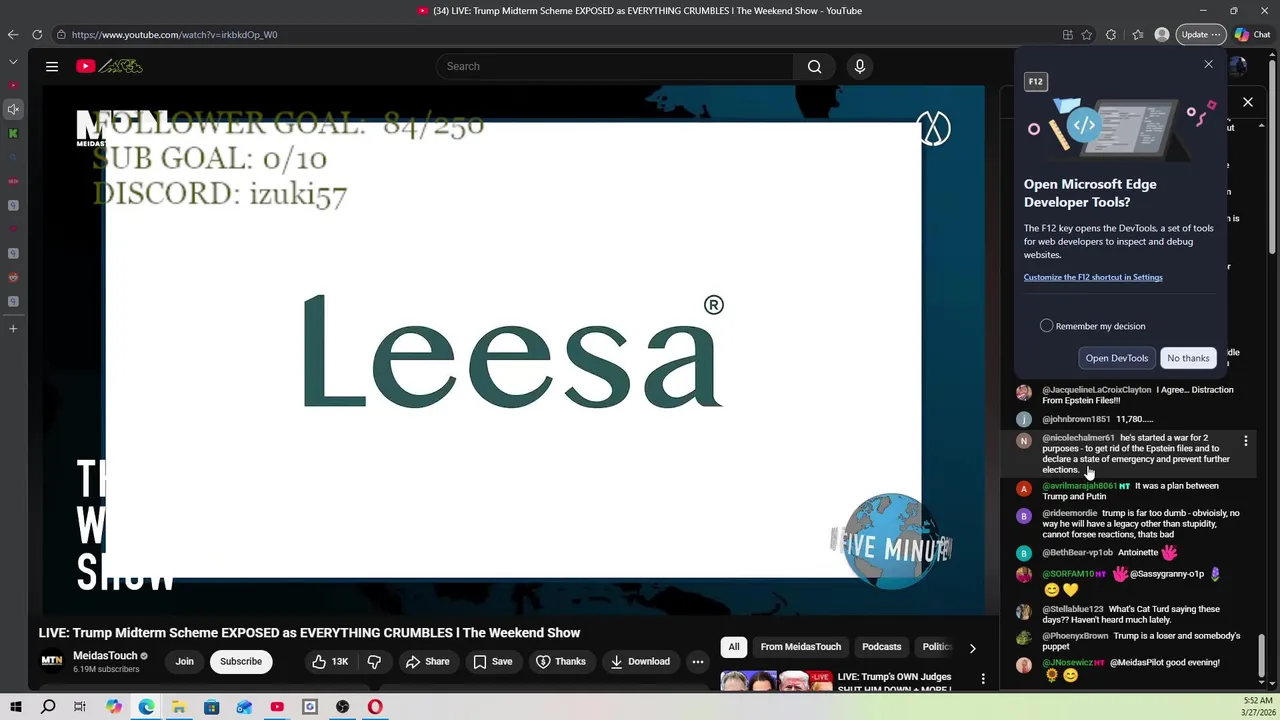Open Microsoft Store from the taskbar

212,707
